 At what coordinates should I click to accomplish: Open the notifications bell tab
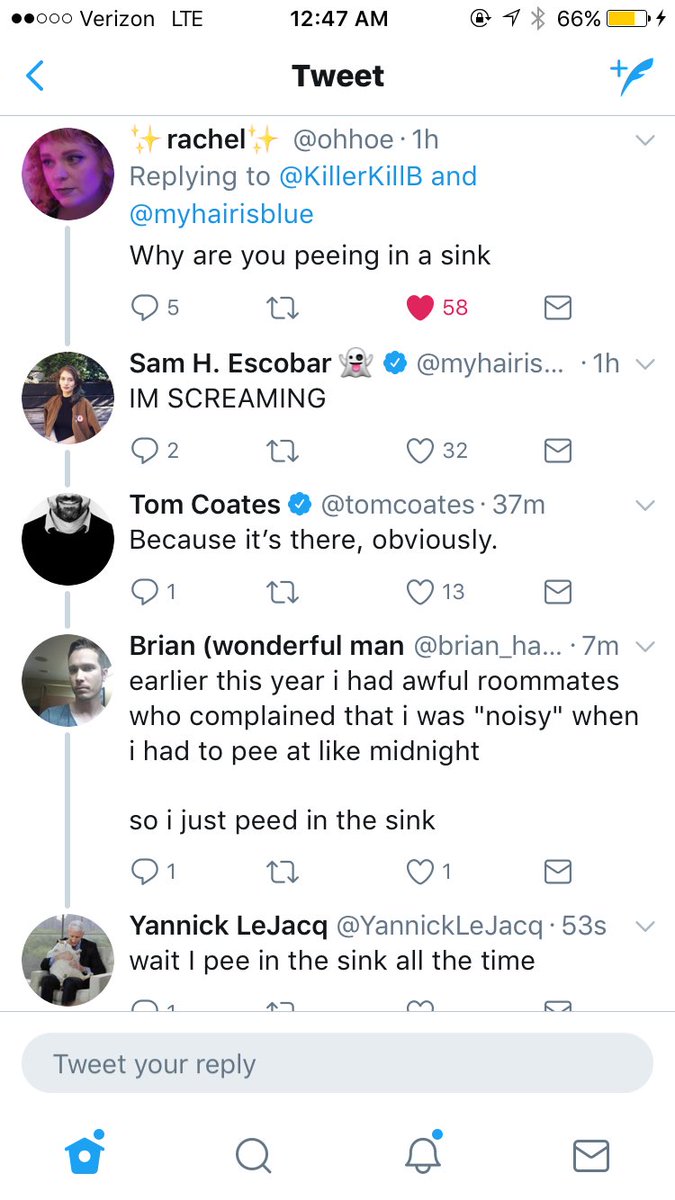(x=423, y=1156)
